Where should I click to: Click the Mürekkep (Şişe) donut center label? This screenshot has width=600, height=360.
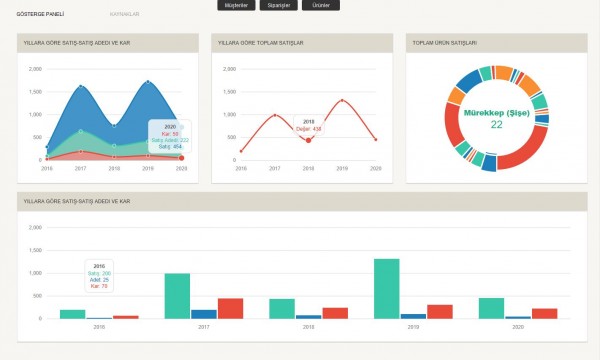[497, 113]
